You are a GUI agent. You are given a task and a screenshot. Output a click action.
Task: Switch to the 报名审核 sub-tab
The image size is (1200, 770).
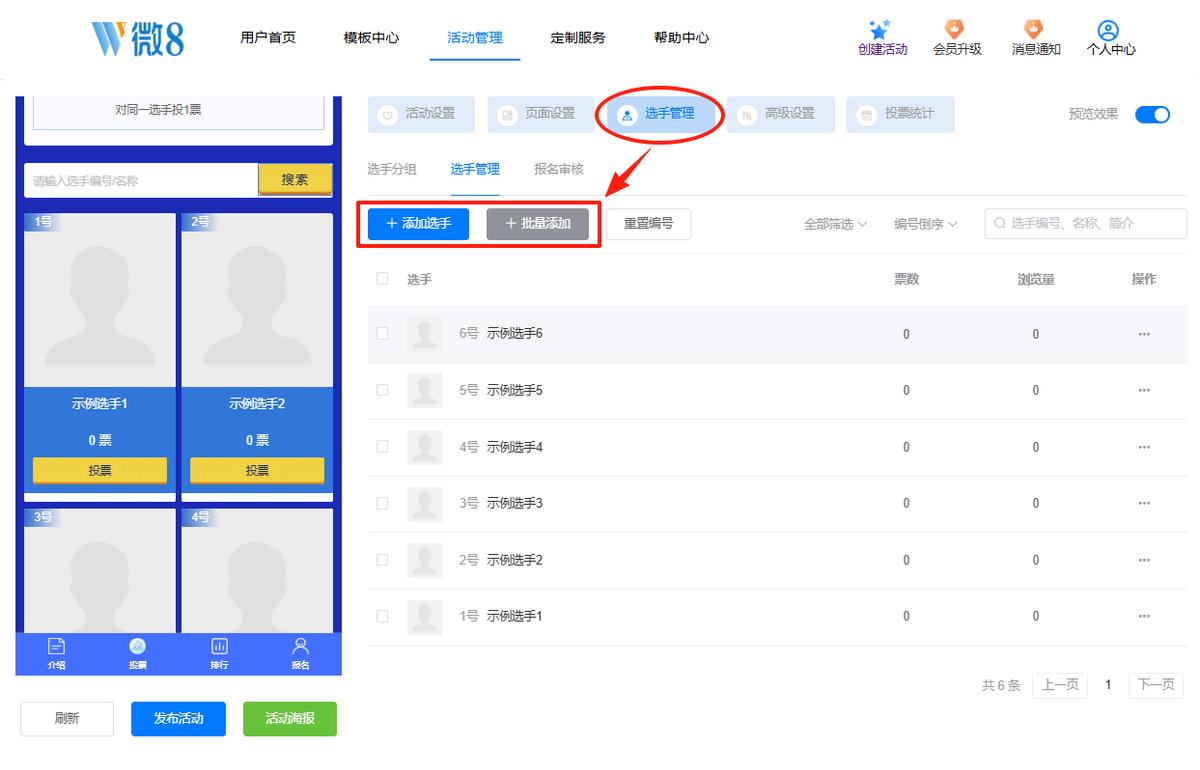point(558,169)
